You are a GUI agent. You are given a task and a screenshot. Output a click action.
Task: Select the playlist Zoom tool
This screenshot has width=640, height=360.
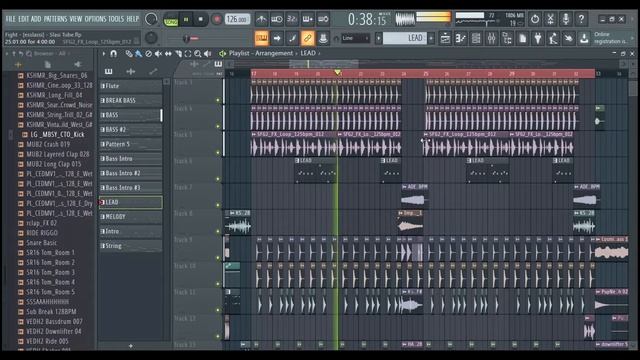coord(198,53)
